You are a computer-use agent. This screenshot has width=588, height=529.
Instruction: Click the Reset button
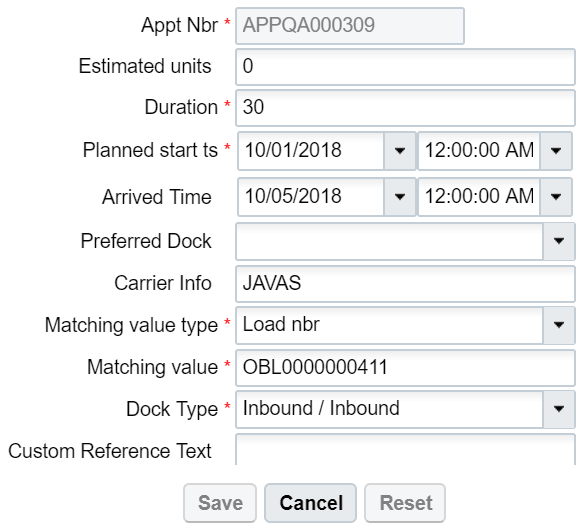click(x=405, y=503)
